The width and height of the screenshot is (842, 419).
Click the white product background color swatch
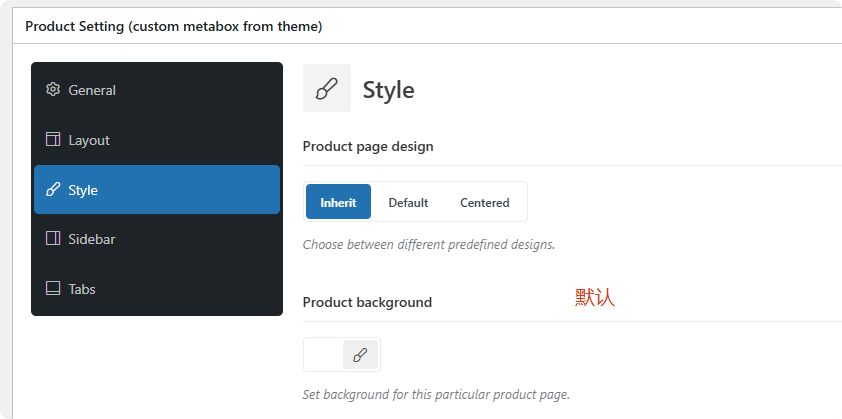coord(324,355)
